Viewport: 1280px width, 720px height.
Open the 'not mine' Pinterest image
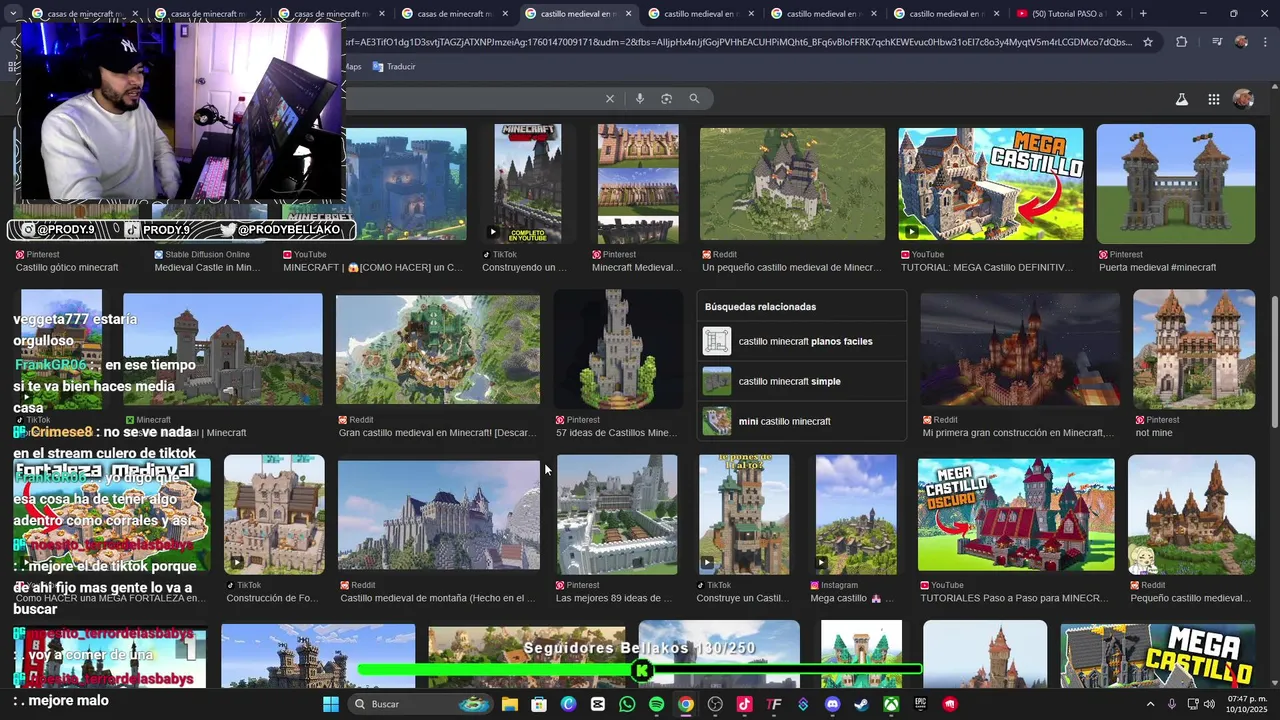[x=1194, y=350]
